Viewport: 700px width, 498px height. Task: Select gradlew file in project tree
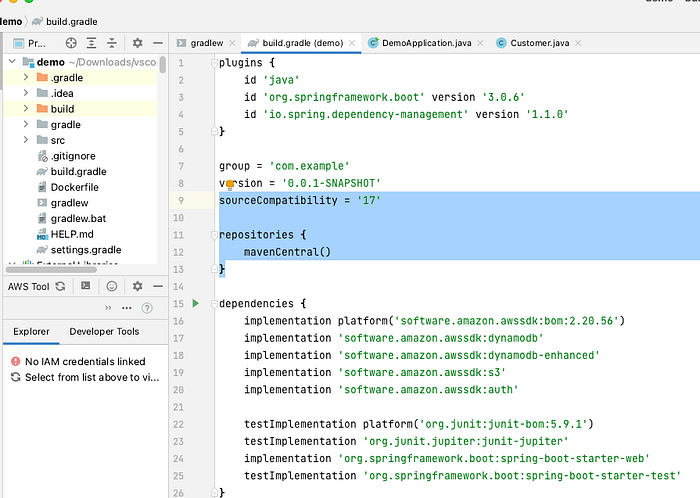63,203
